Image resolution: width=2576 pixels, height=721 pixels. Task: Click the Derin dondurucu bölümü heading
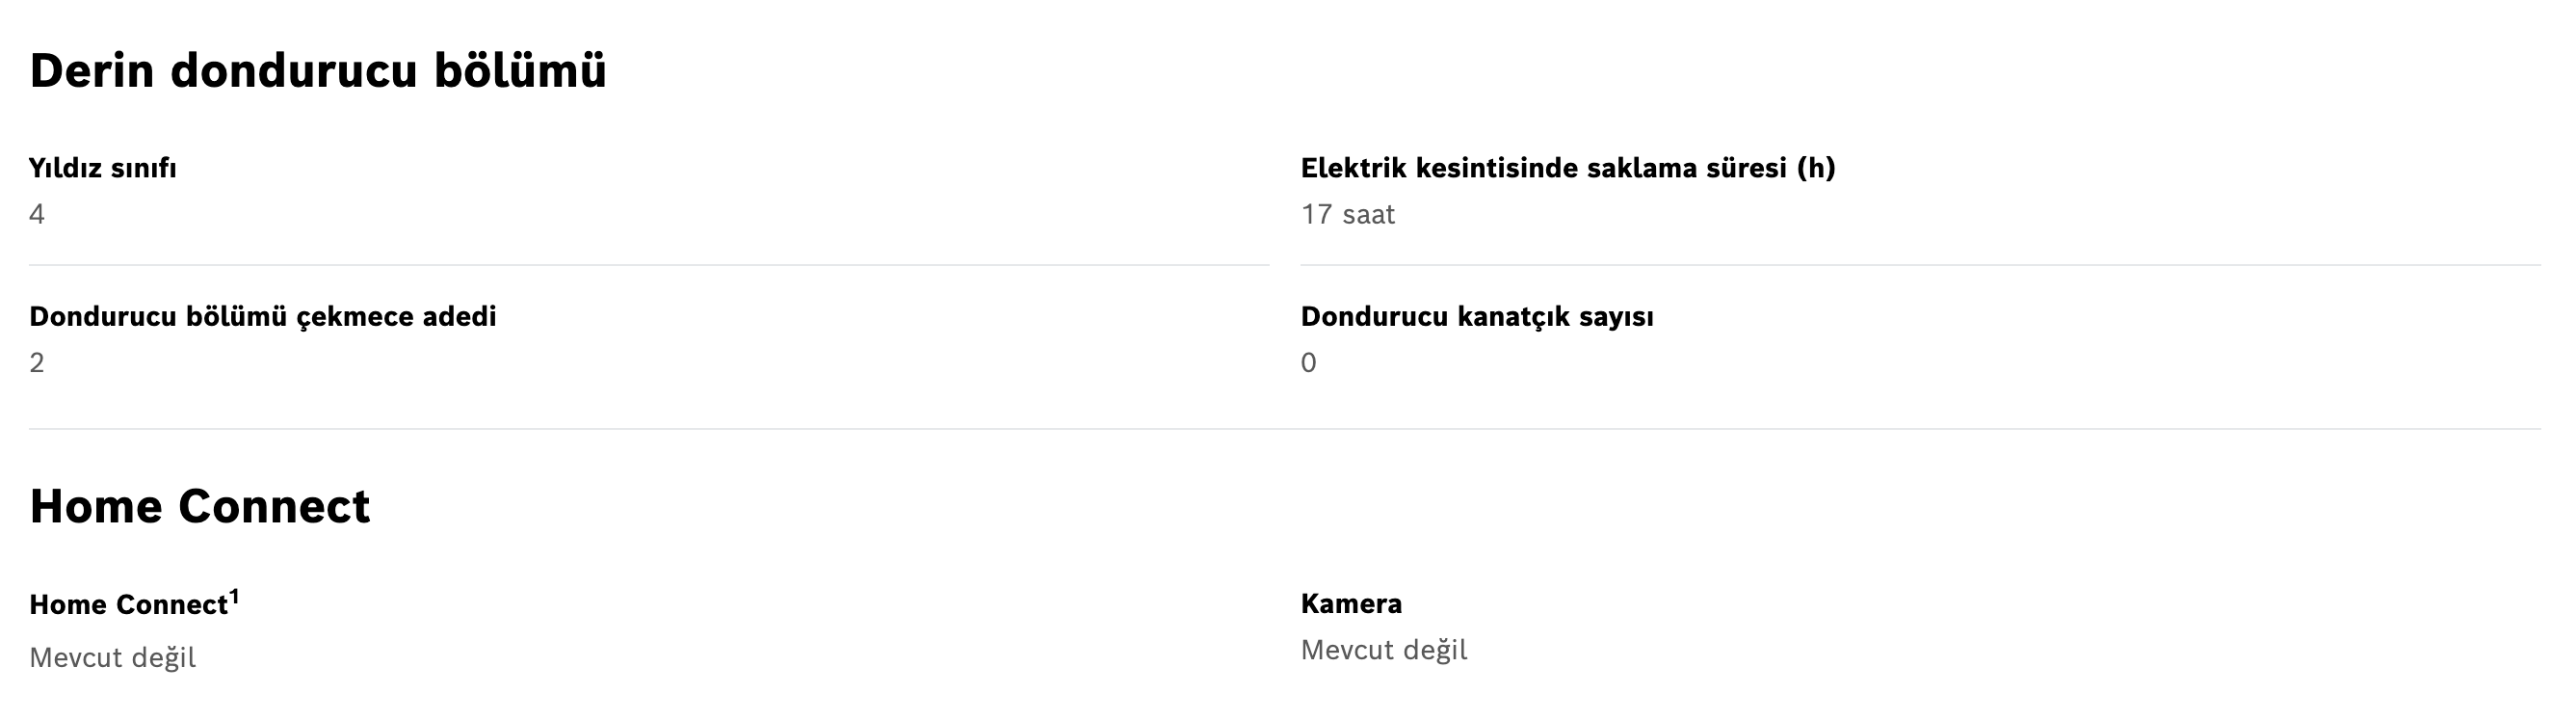pyautogui.click(x=318, y=71)
